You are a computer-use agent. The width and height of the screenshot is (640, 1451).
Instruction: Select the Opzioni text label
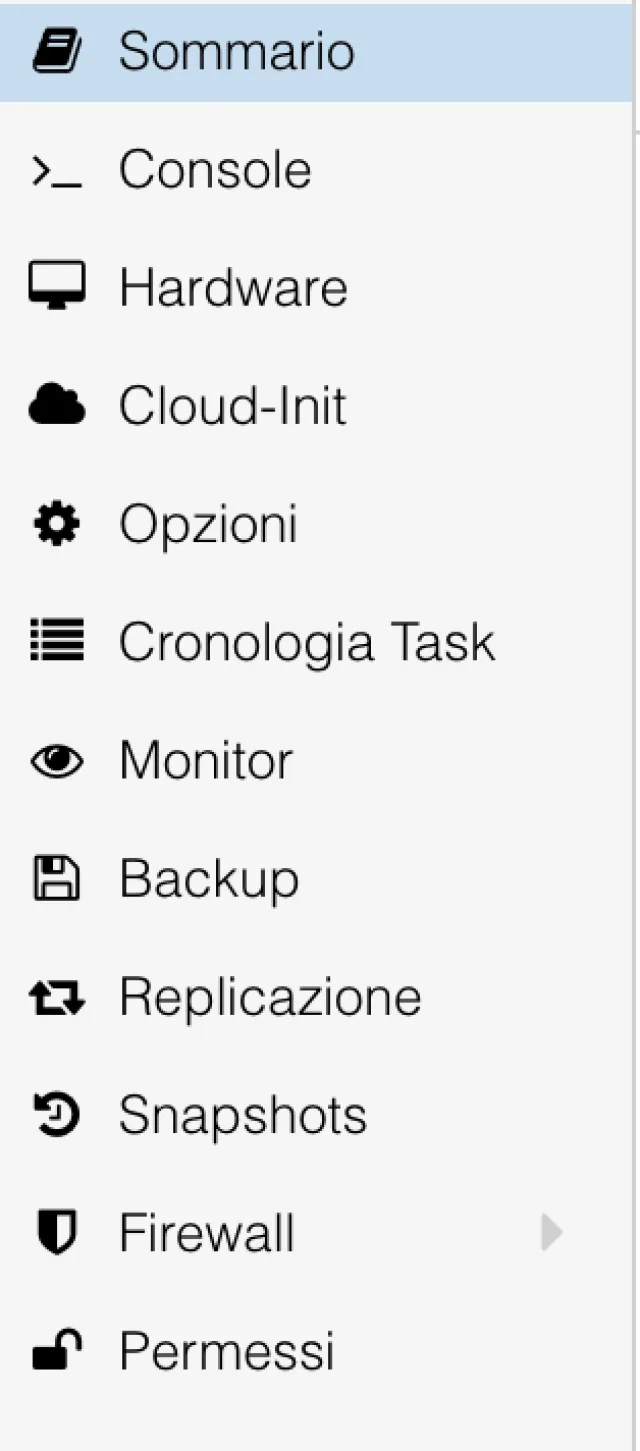tap(208, 525)
